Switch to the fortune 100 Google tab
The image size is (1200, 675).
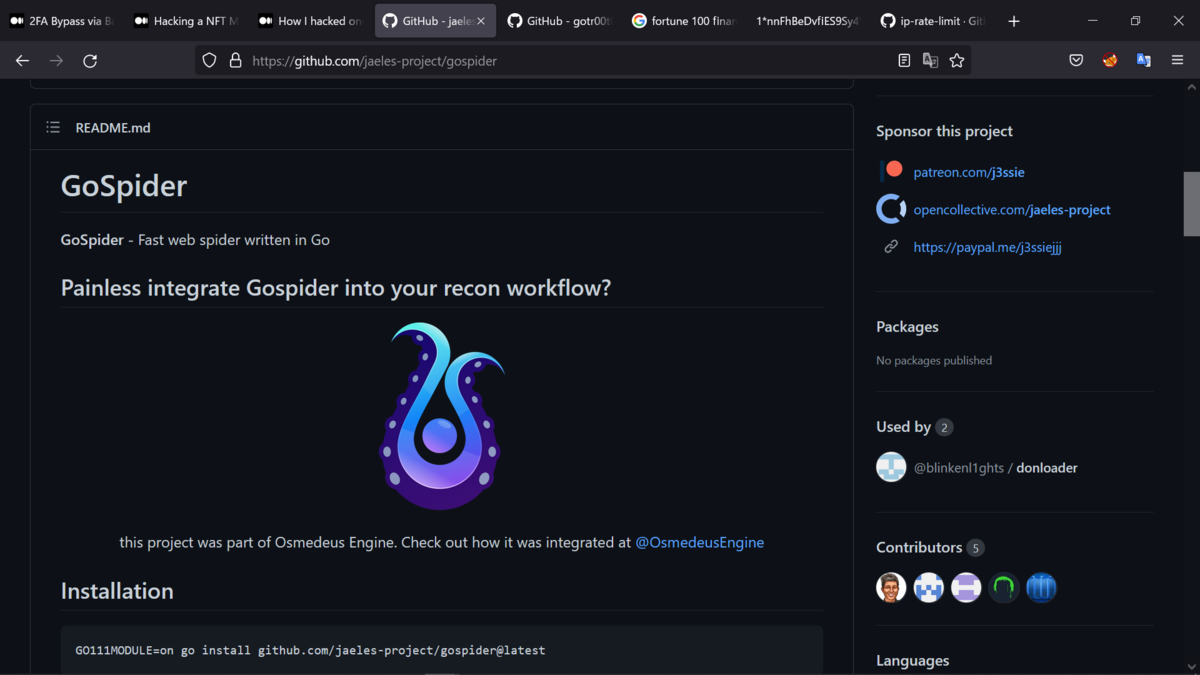[x=683, y=21]
